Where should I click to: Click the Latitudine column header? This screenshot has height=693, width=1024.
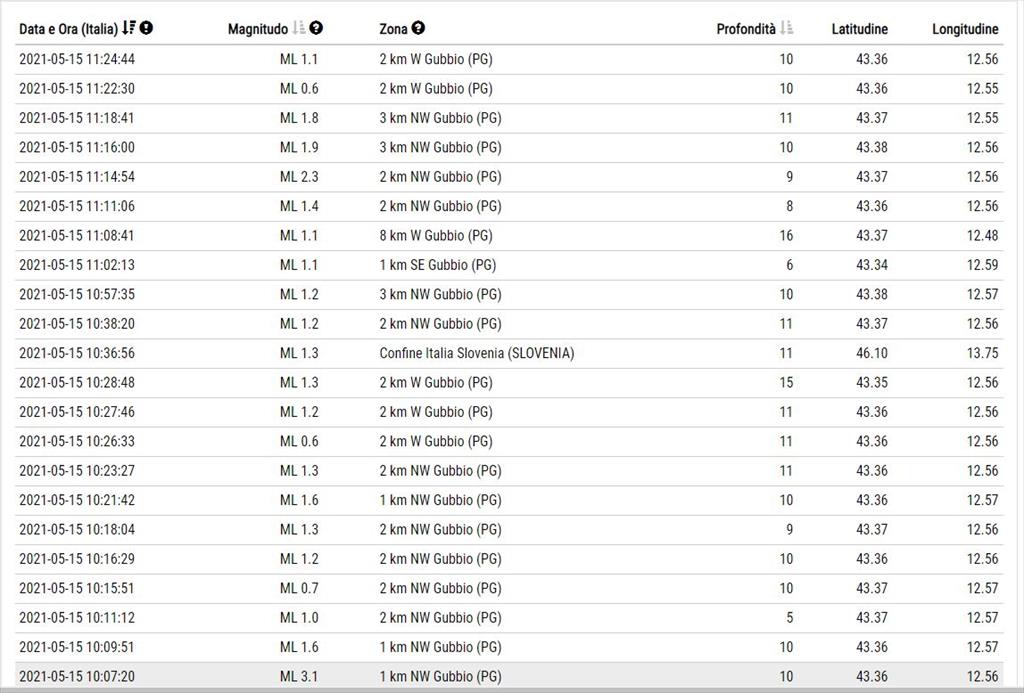pos(859,29)
